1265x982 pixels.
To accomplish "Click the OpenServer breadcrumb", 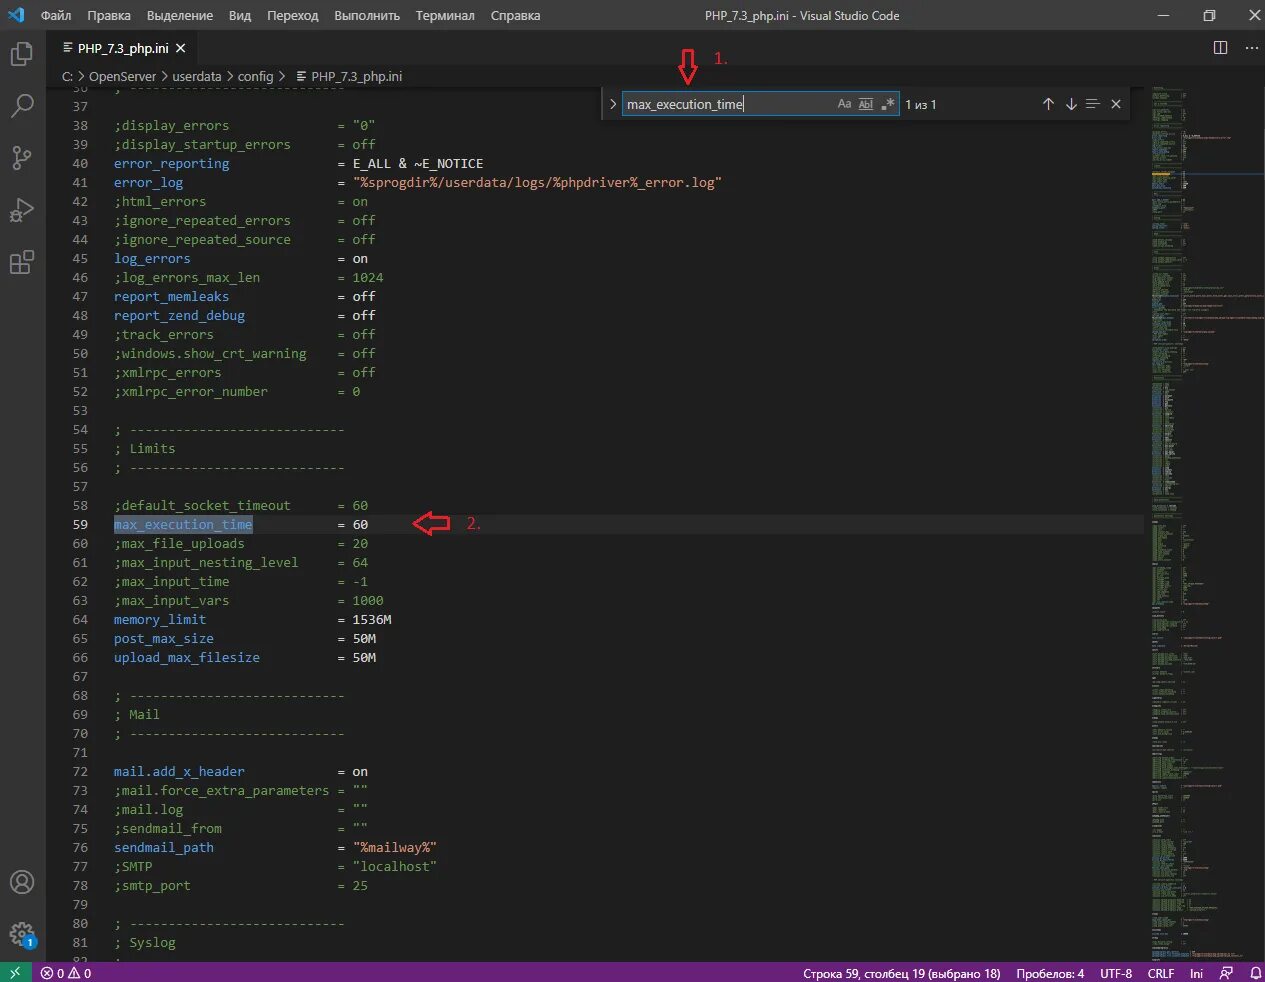I will [x=122, y=76].
